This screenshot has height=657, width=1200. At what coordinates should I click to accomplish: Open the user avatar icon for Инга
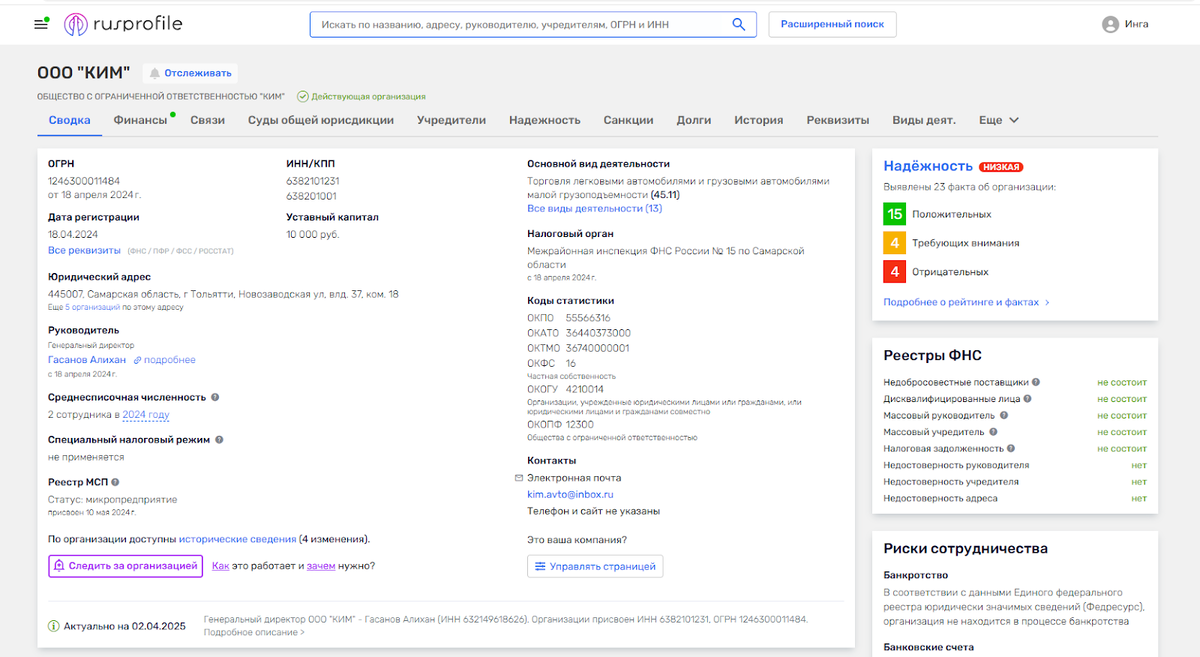click(x=1110, y=24)
